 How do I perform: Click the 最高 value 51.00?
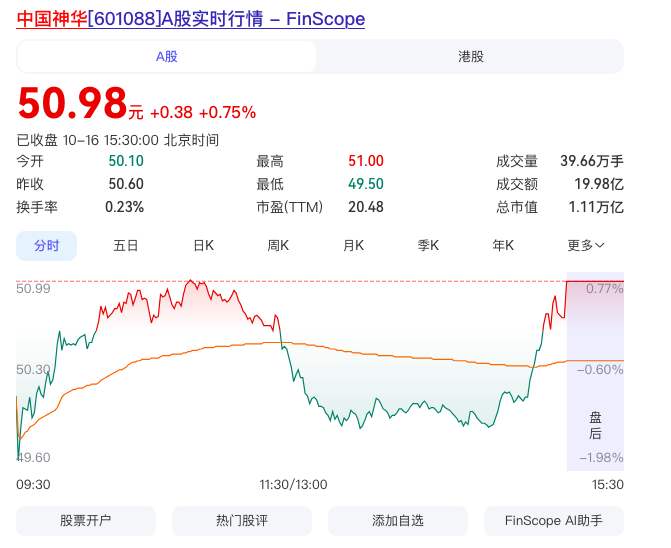click(x=366, y=161)
